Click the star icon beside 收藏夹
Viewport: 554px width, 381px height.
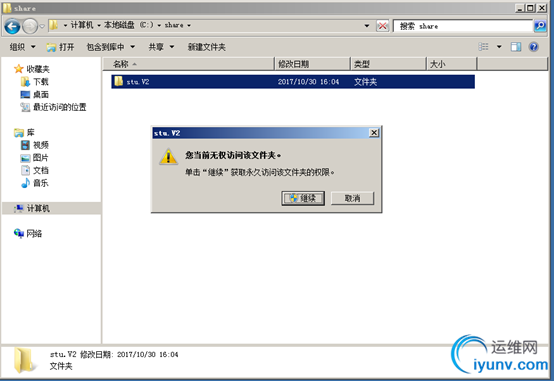(x=18, y=69)
